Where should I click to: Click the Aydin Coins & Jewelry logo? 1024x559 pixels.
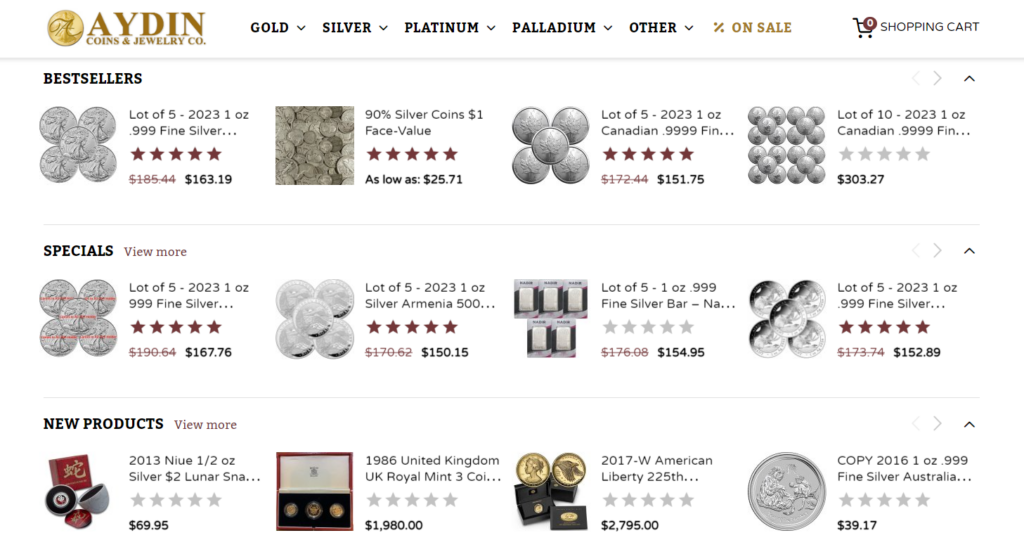tap(127, 28)
